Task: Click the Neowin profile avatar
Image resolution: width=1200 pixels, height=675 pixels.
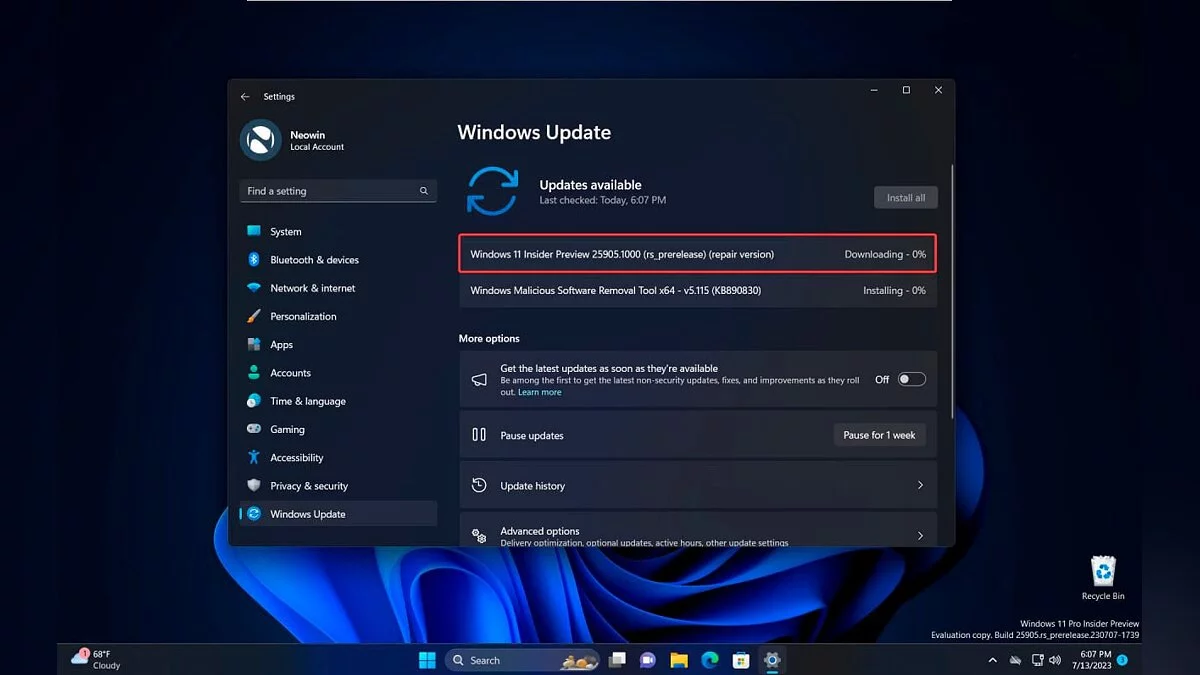Action: (260, 140)
